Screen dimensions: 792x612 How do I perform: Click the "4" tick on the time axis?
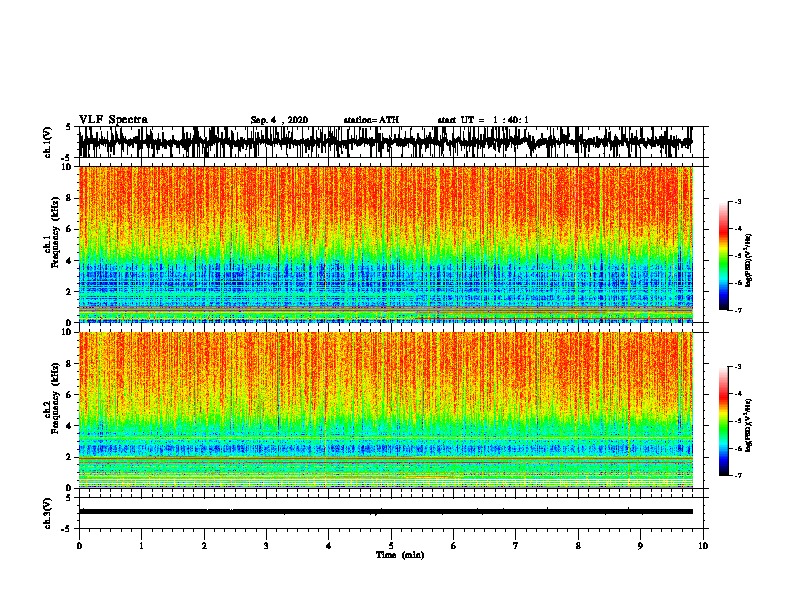point(329,546)
